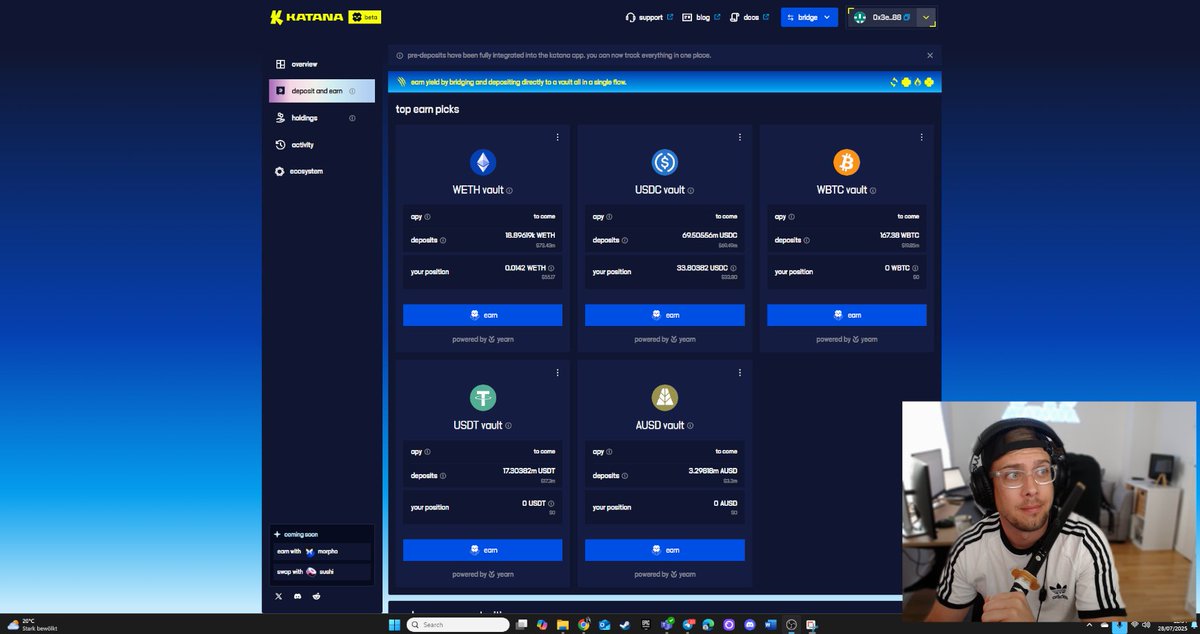The image size is (1200, 634).
Task: Dismiss the pre-deposits notification banner
Action: [x=930, y=55]
